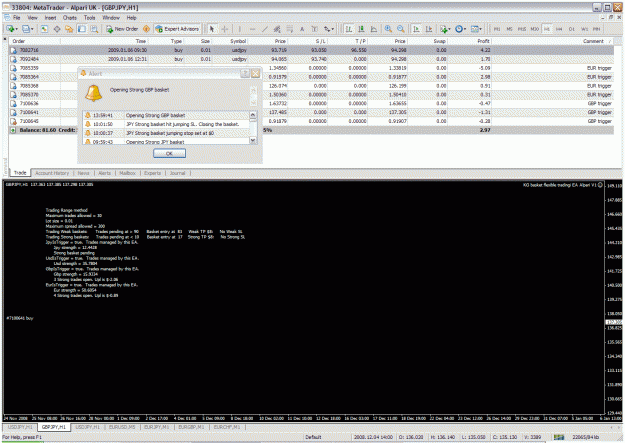Open the New Chart dropdown arrow
Image resolution: width=625 pixels, height=443 pixels.
16,29
